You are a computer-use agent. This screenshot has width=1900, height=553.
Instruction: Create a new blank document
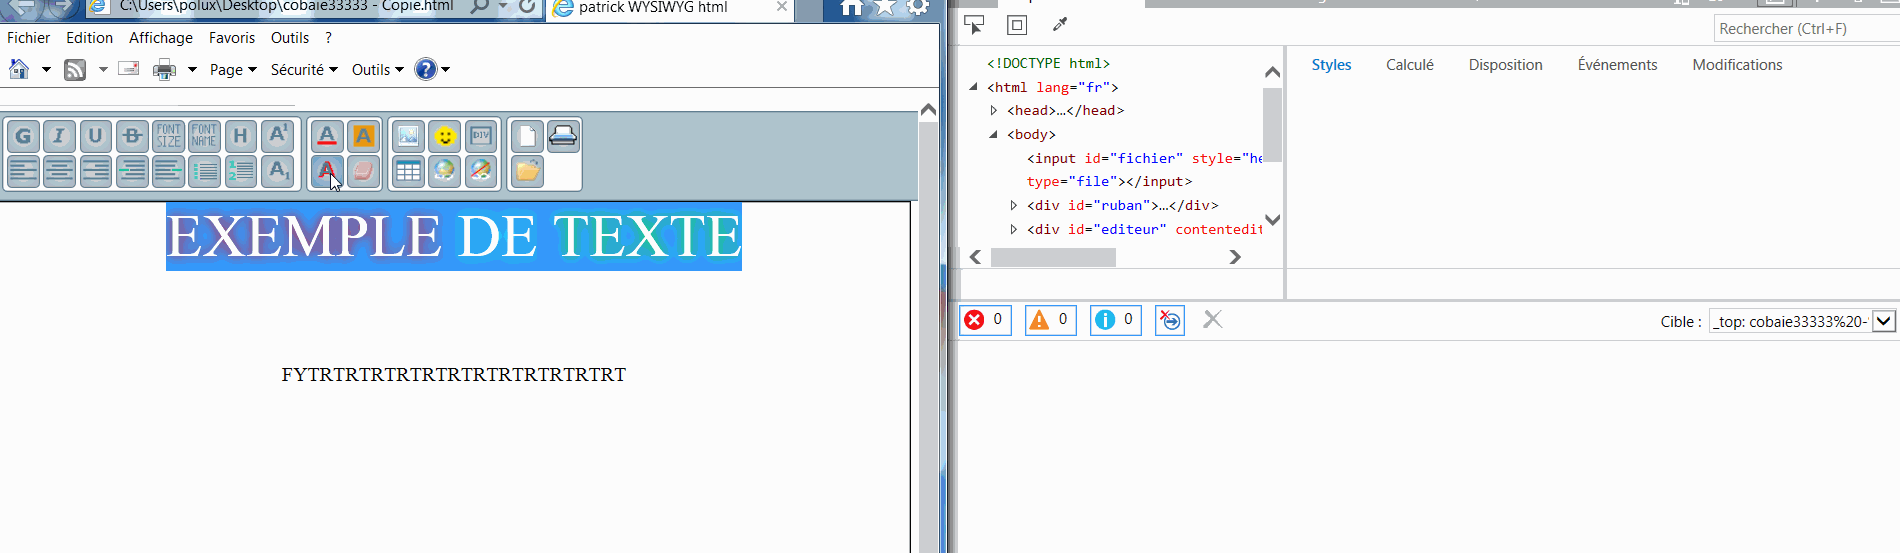click(527, 136)
